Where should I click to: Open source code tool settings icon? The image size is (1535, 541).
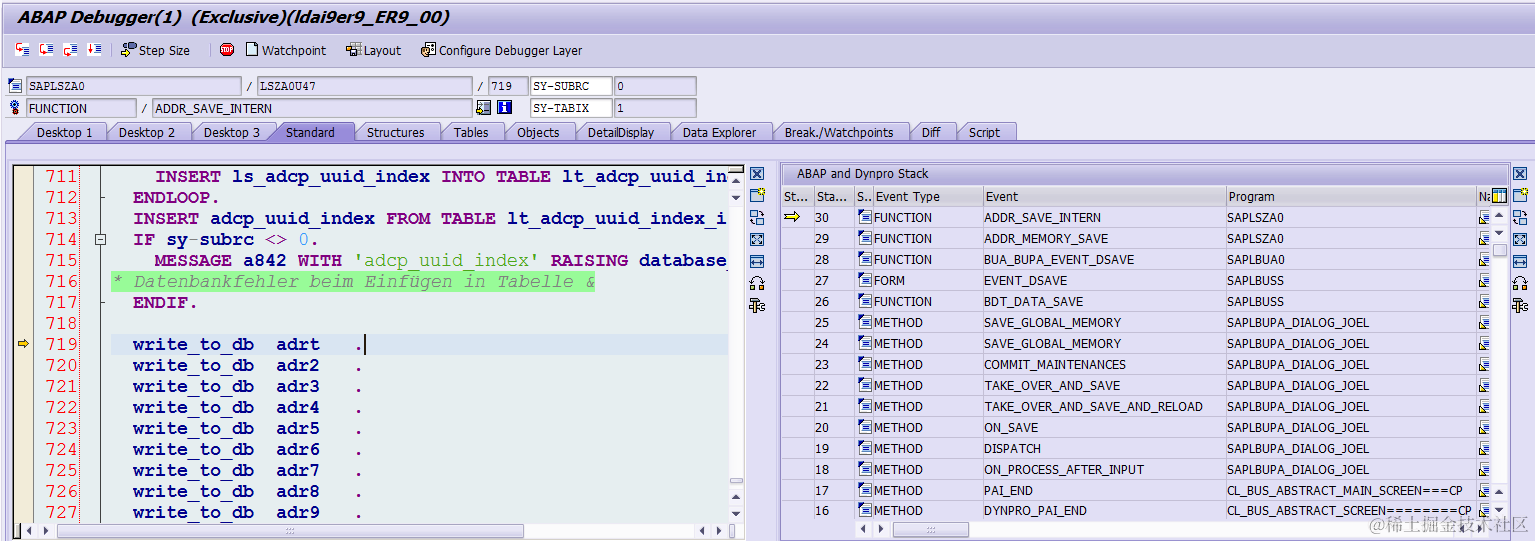(x=757, y=305)
